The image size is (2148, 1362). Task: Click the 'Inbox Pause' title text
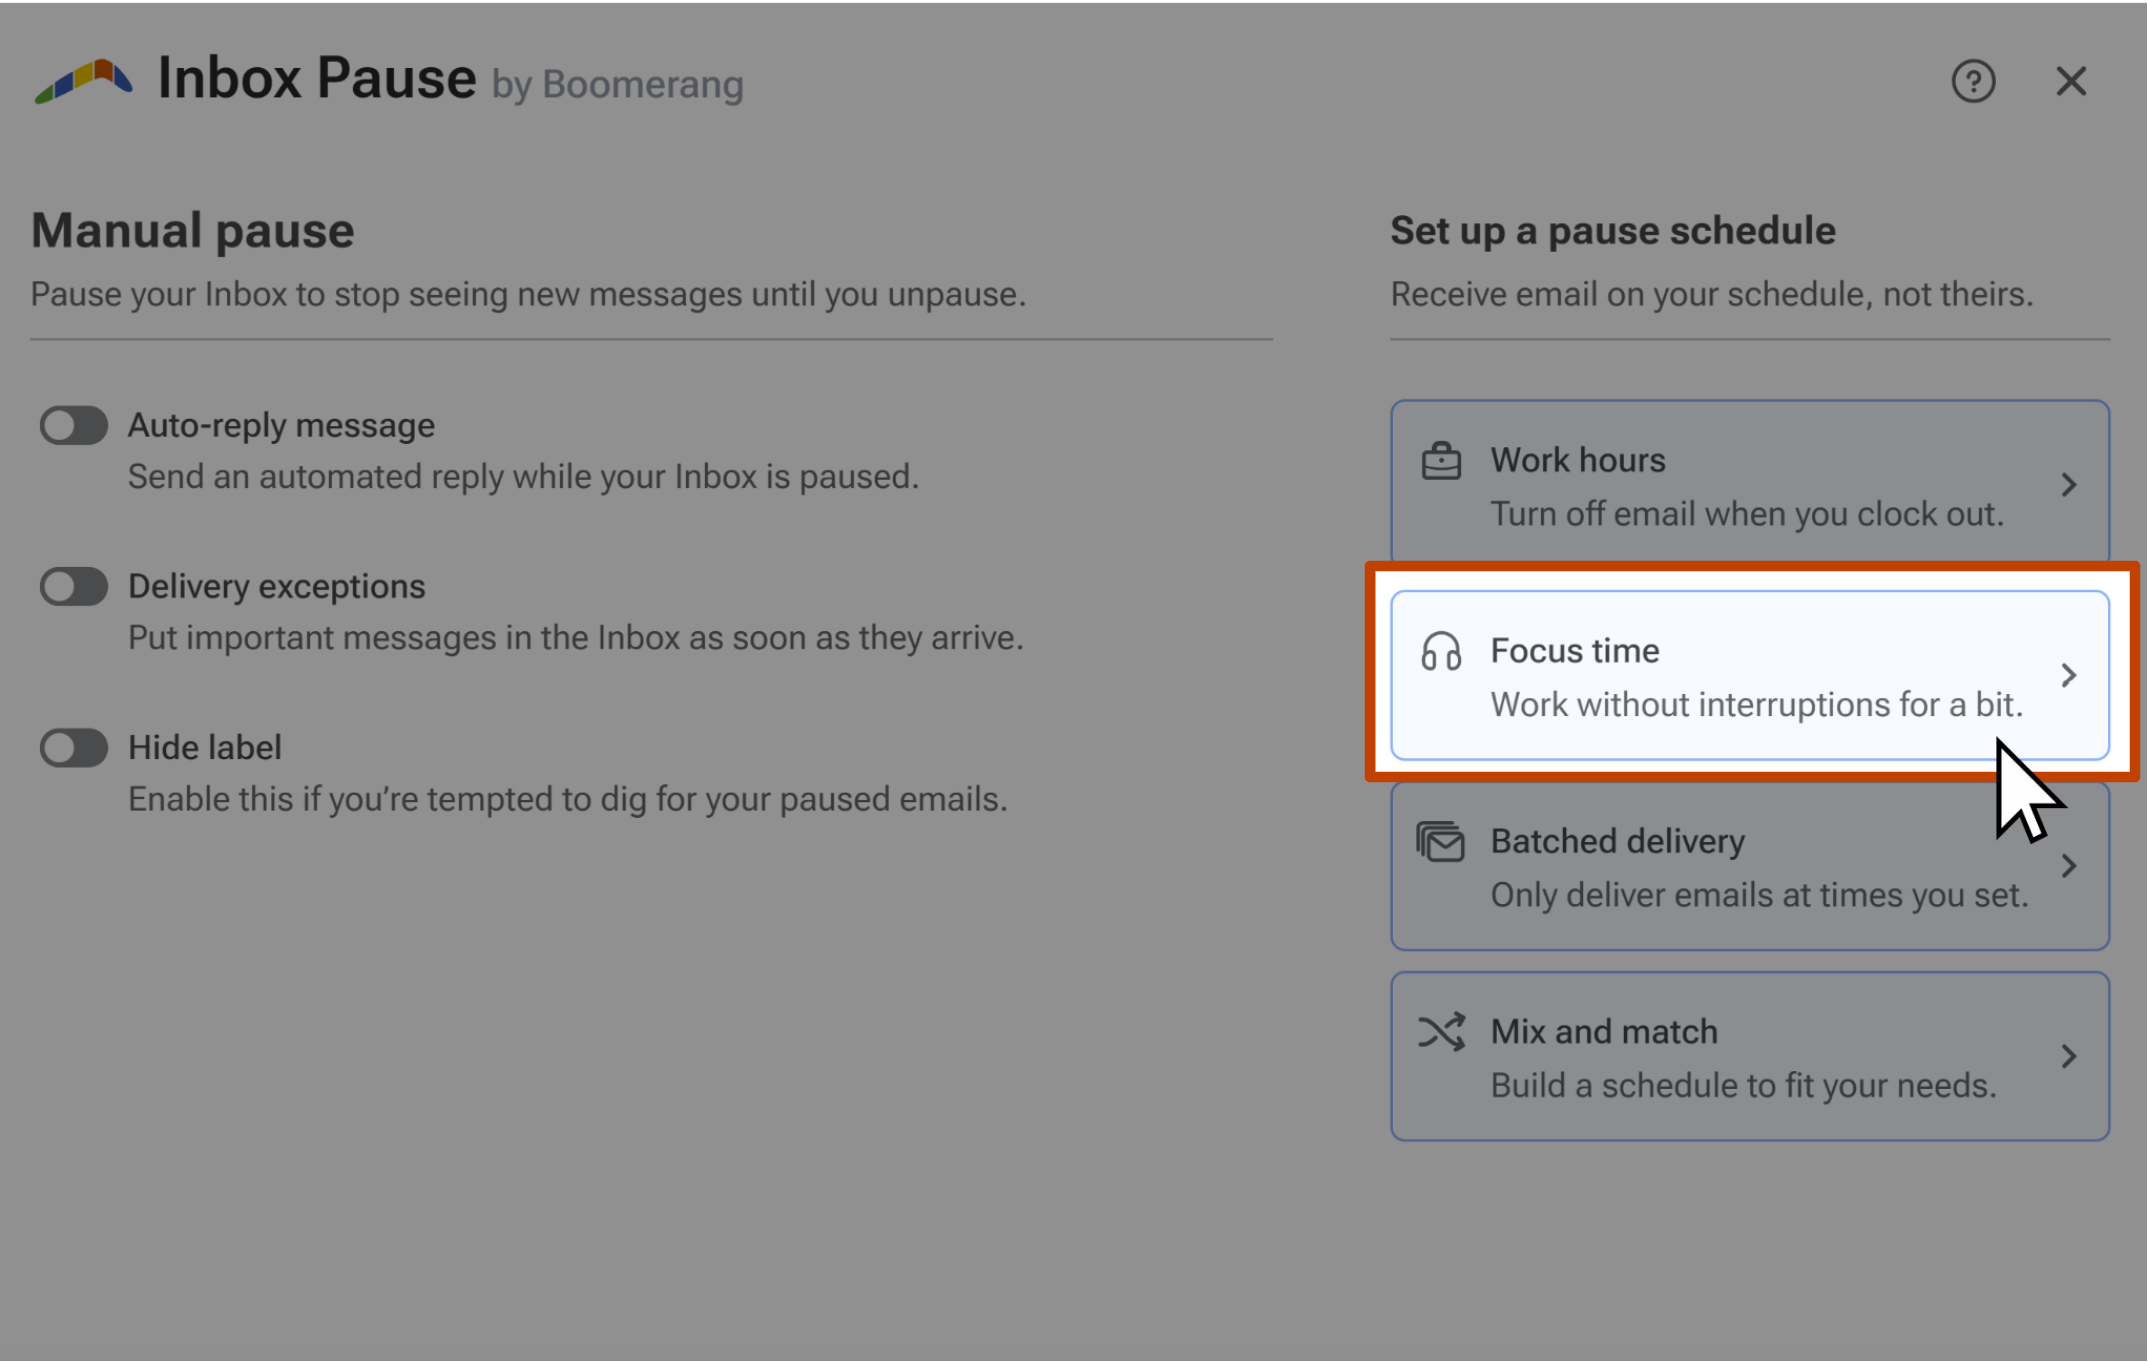click(x=317, y=78)
